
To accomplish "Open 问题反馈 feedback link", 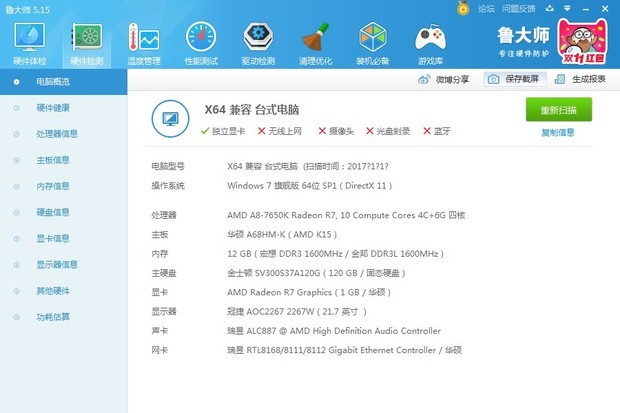I will pos(518,9).
